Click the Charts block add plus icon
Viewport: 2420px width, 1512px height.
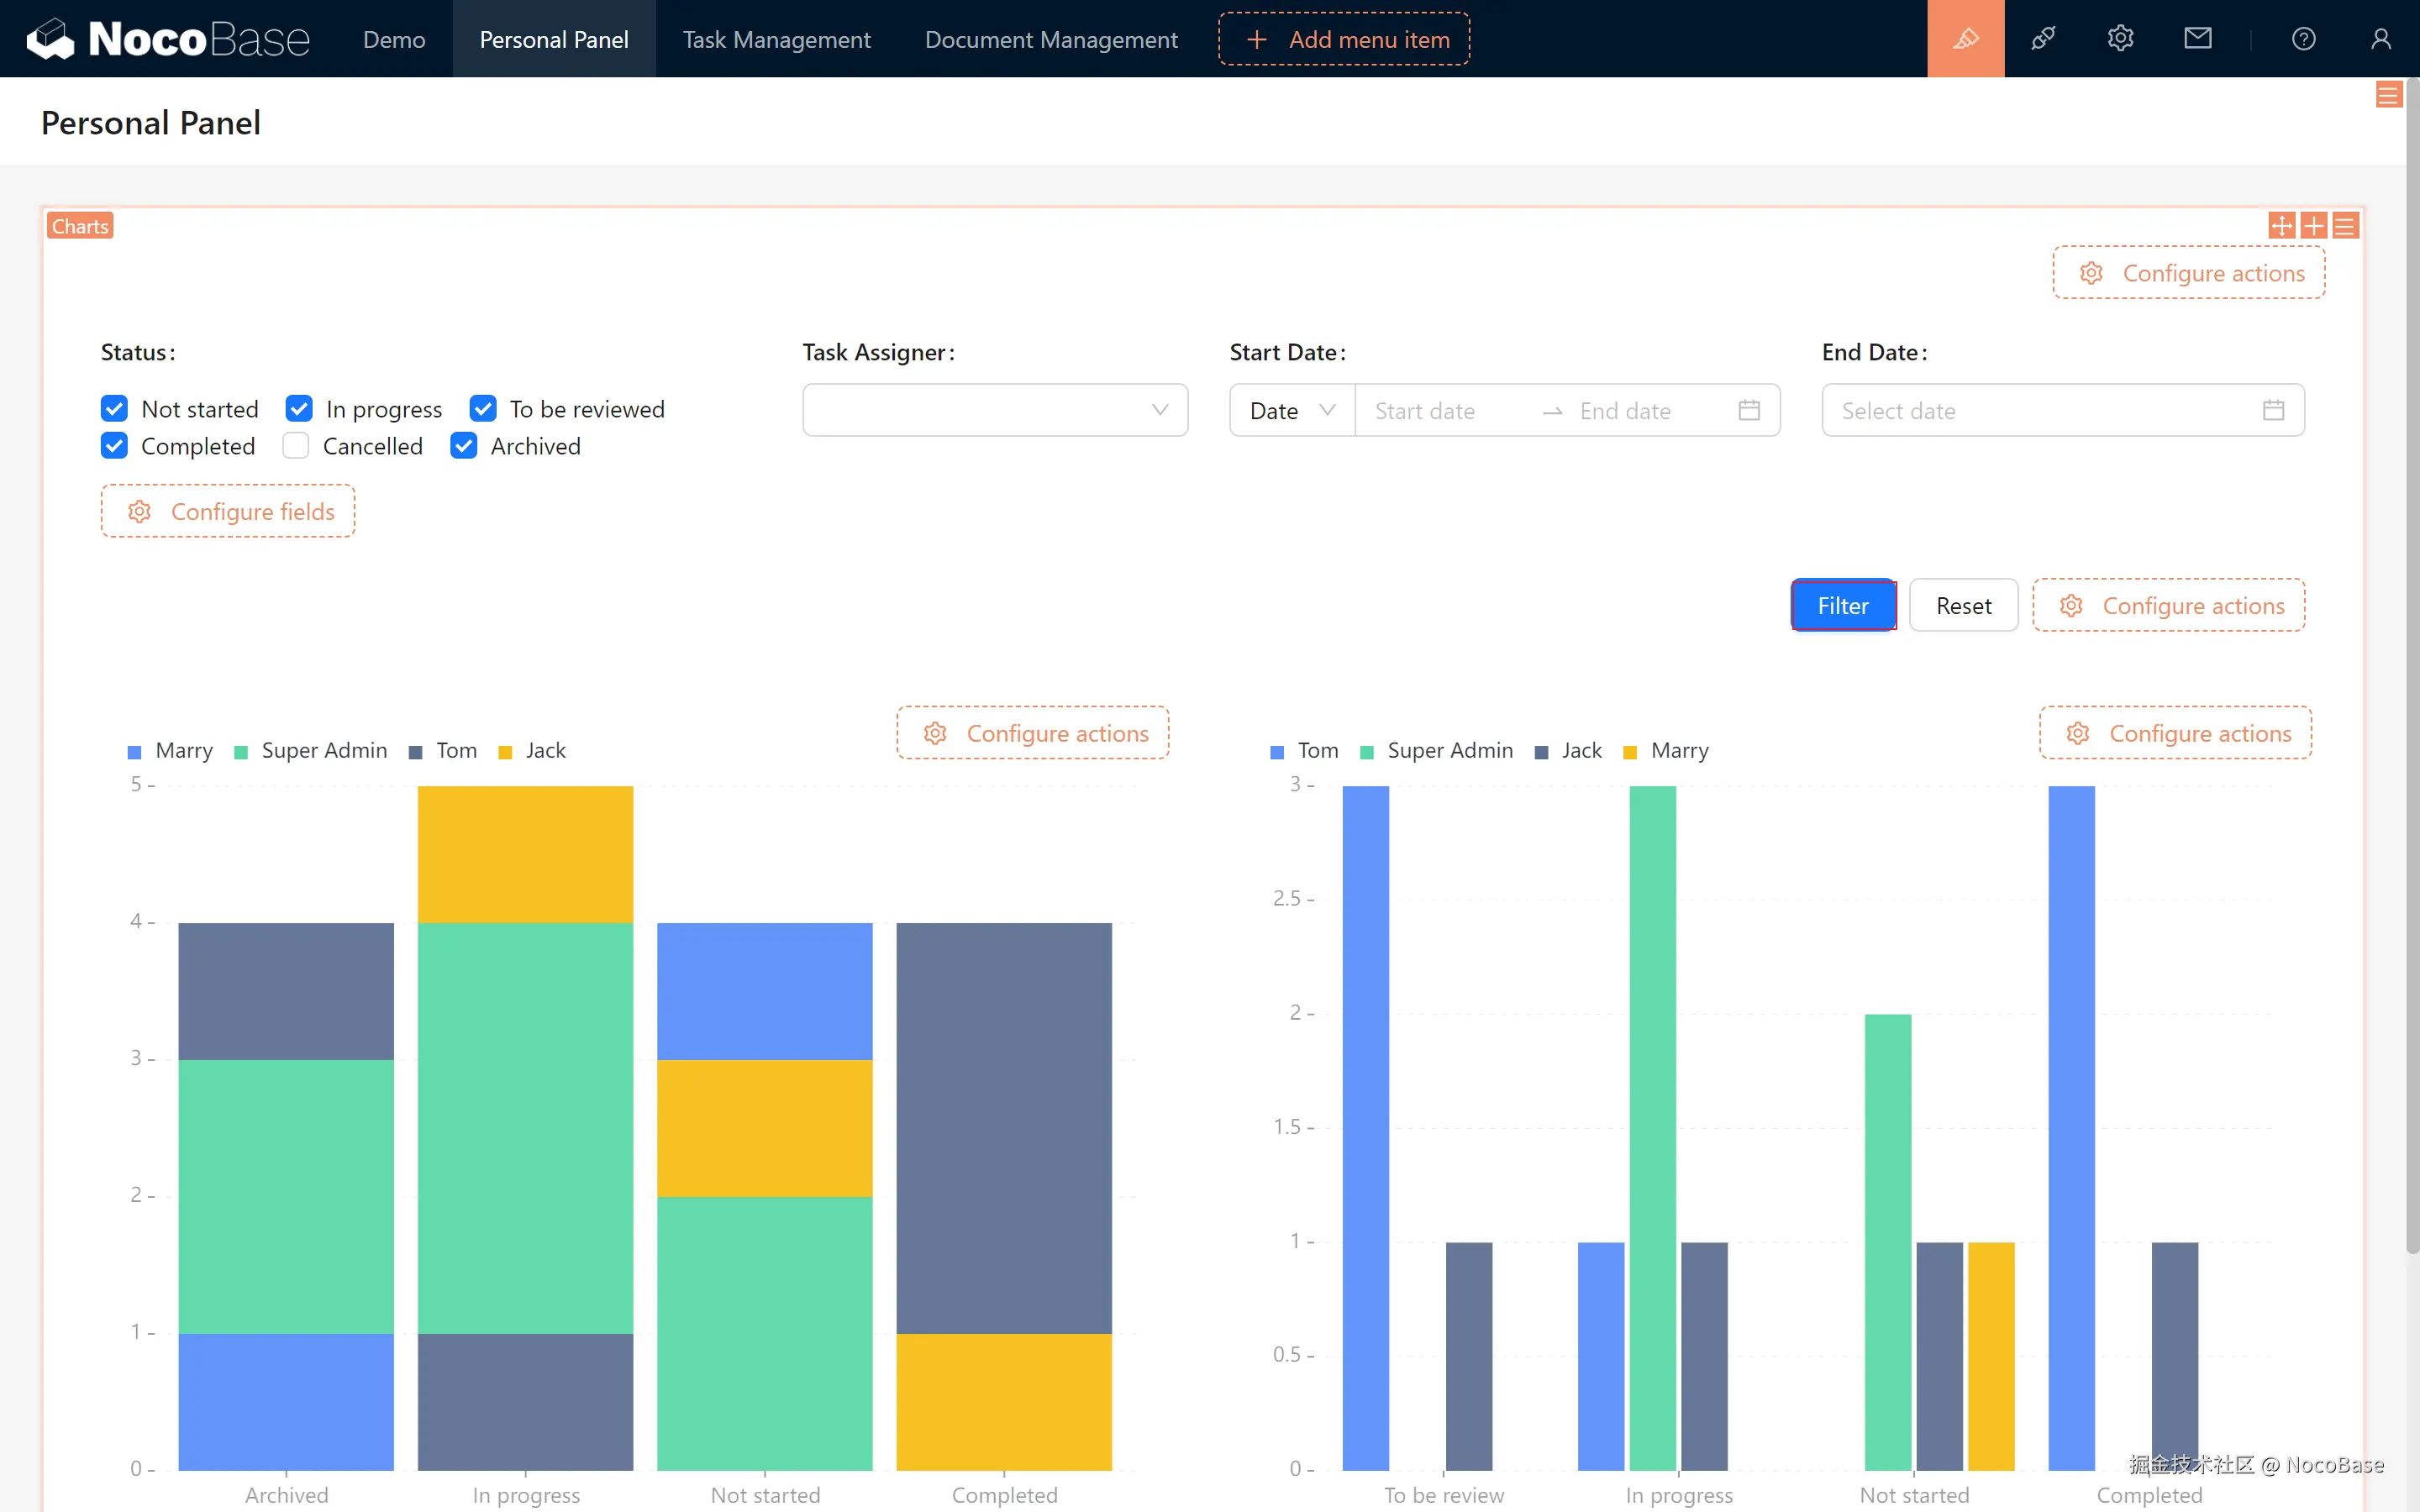pyautogui.click(x=2313, y=226)
